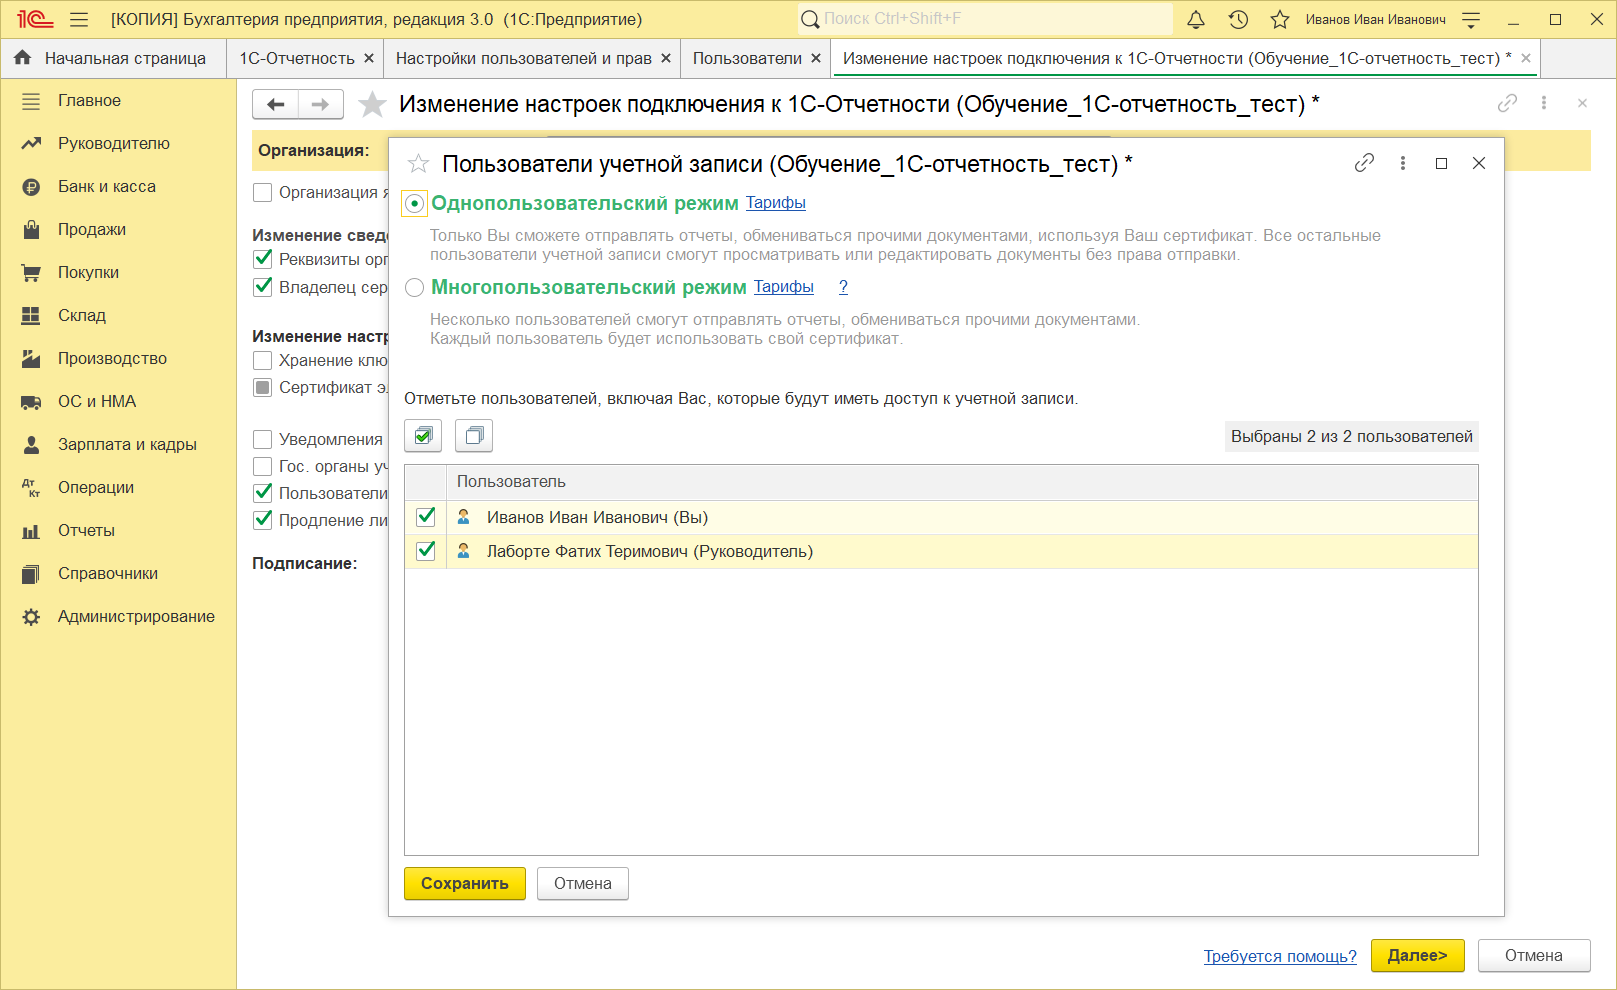Open Продажи section
This screenshot has height=990, width=1617.
[x=118, y=230]
